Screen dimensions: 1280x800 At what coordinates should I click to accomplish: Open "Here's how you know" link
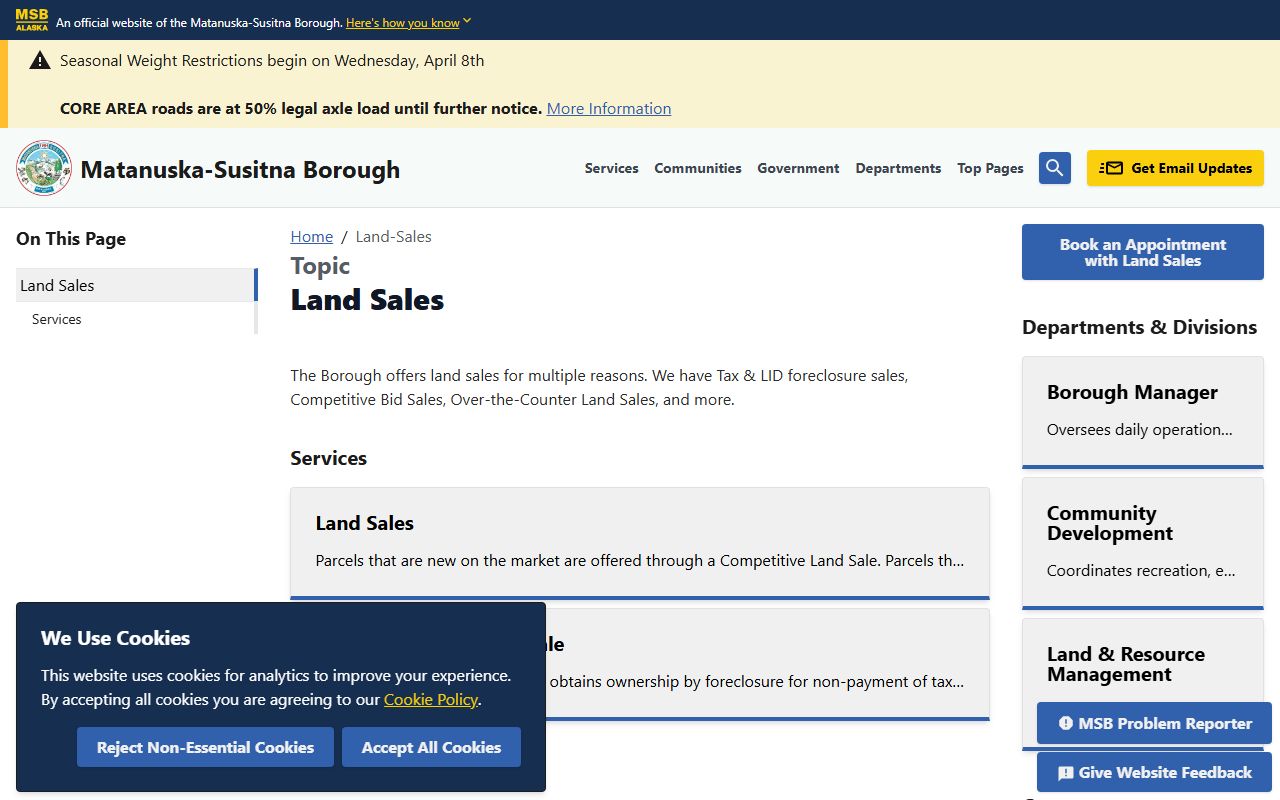(x=403, y=22)
